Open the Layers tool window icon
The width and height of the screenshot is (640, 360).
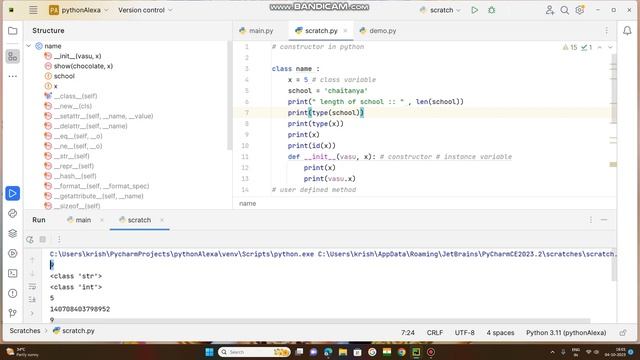13,233
